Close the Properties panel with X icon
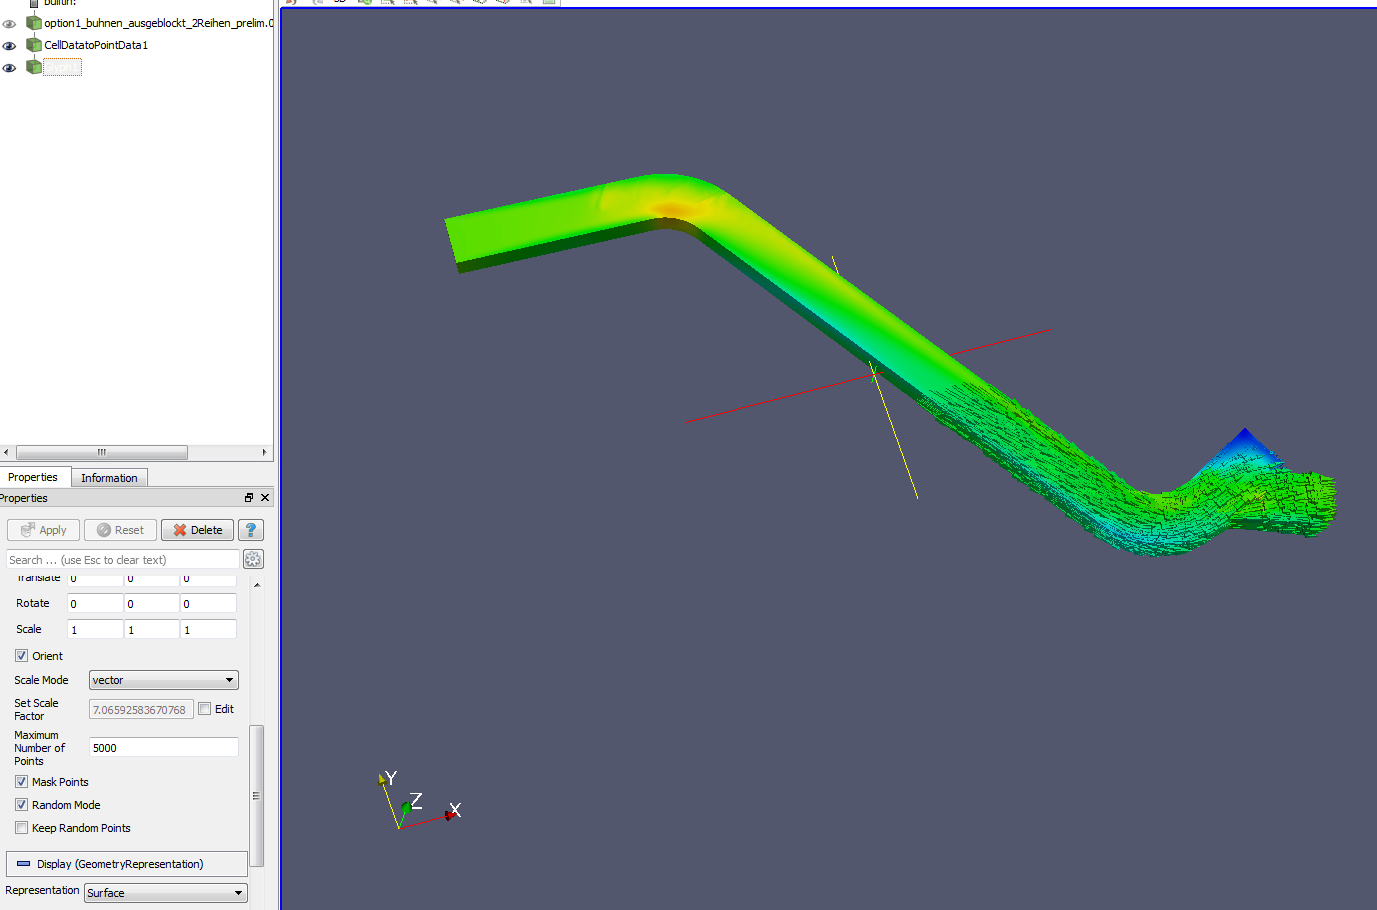Viewport: 1377px width, 910px height. (265, 498)
